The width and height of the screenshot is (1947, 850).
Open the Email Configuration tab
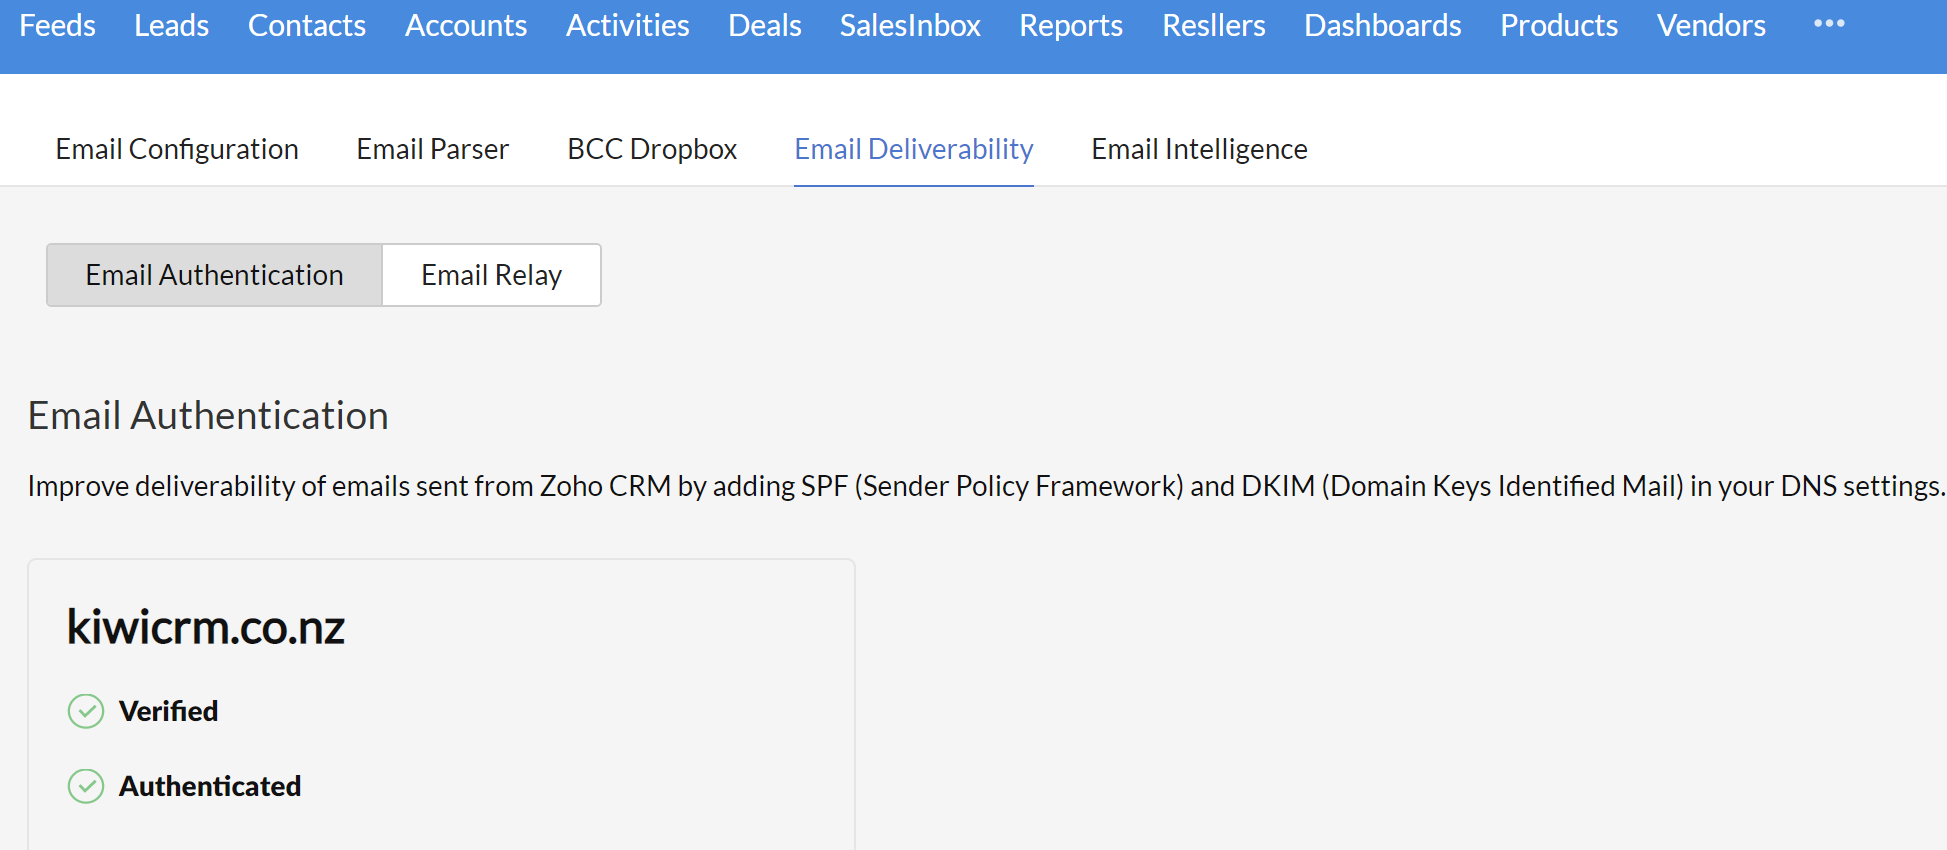[x=177, y=149]
